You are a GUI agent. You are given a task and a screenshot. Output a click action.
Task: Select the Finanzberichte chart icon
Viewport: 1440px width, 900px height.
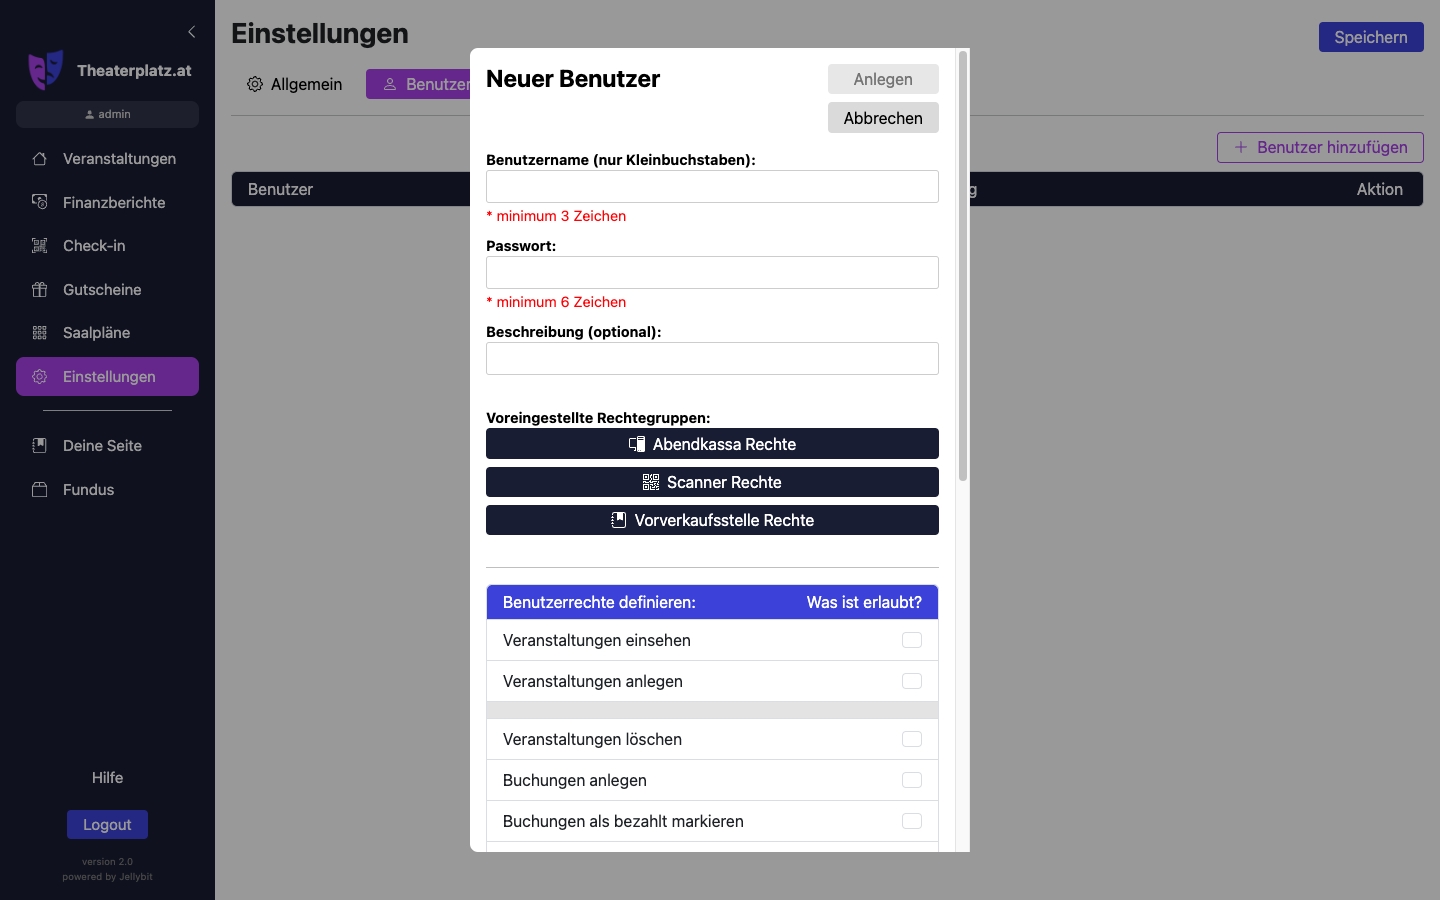(39, 202)
